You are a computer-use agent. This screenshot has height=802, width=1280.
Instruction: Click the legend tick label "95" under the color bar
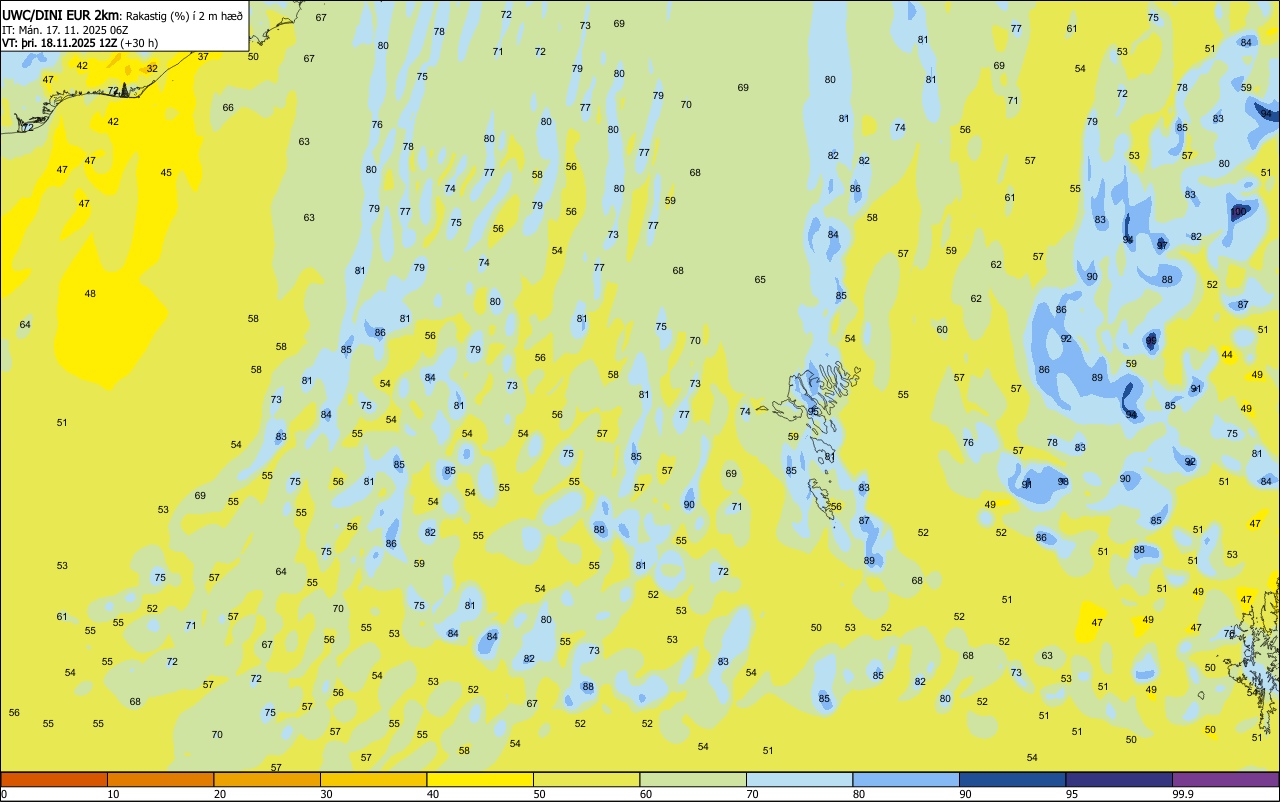click(1072, 794)
